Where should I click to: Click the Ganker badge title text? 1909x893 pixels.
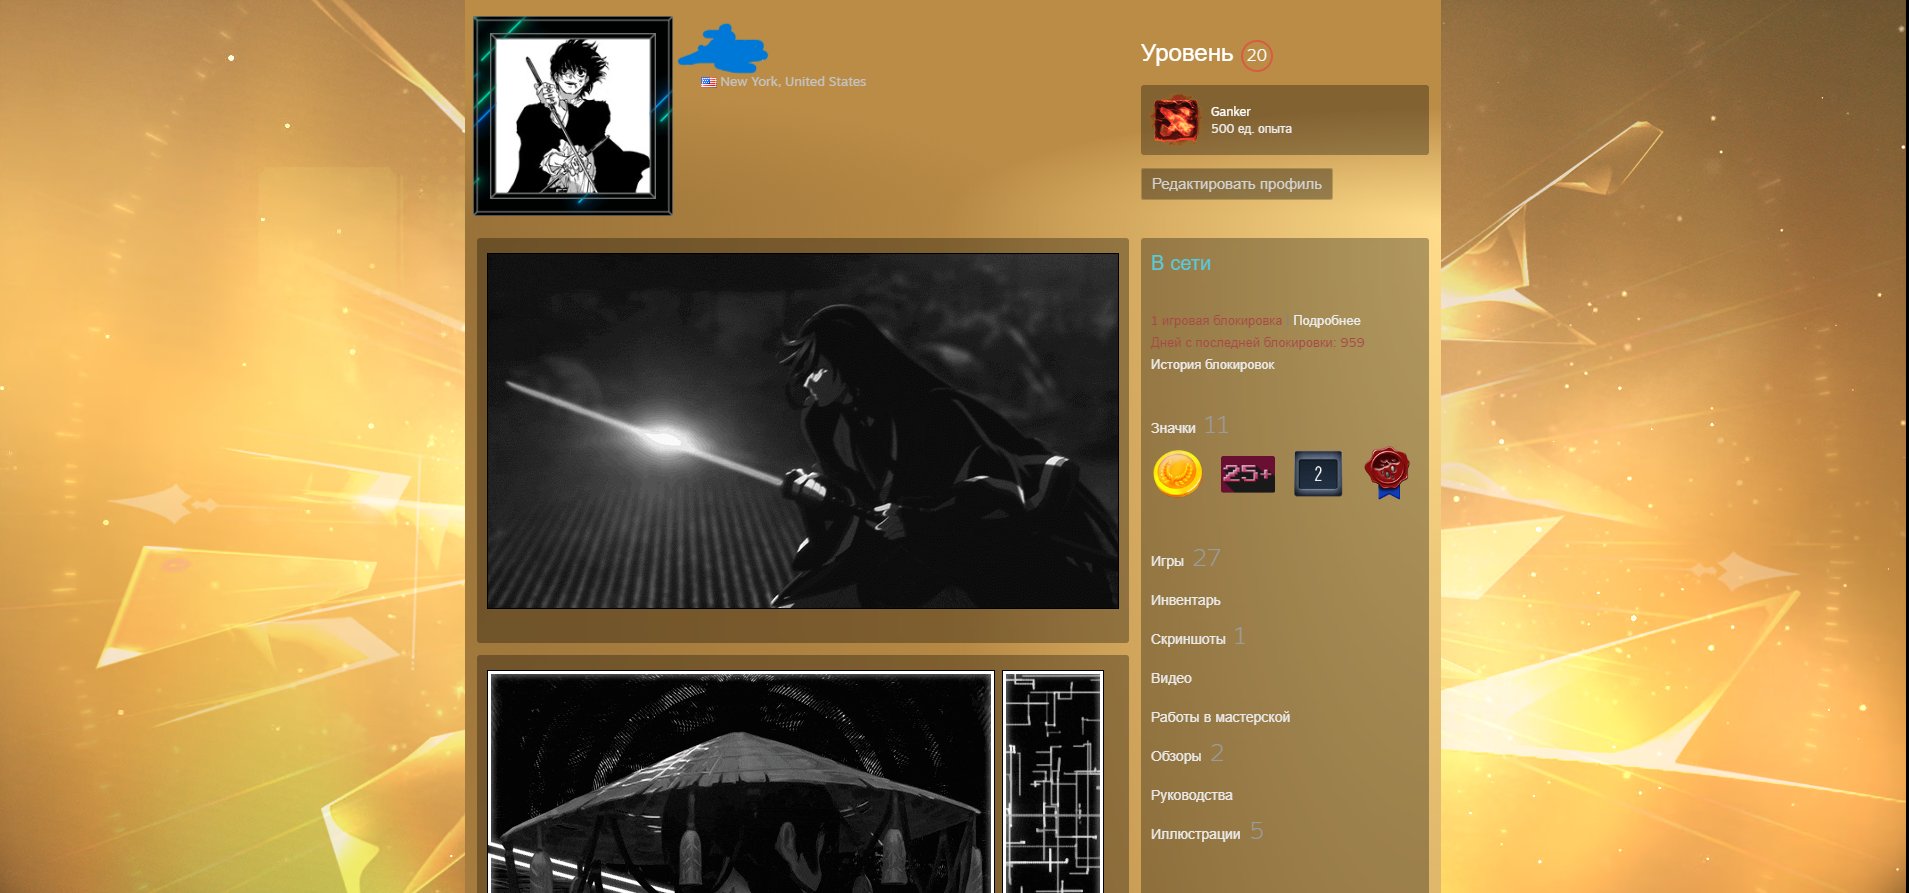tap(1230, 112)
